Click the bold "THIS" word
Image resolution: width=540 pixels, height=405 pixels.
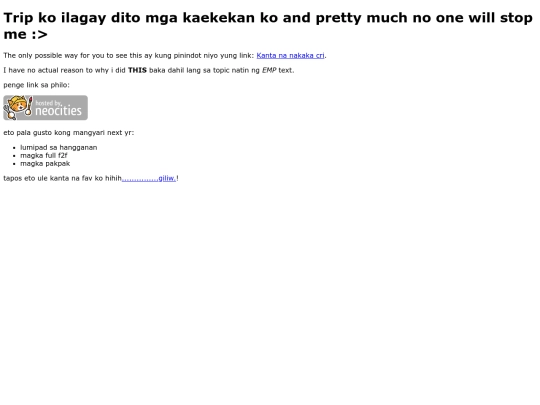coord(137,70)
